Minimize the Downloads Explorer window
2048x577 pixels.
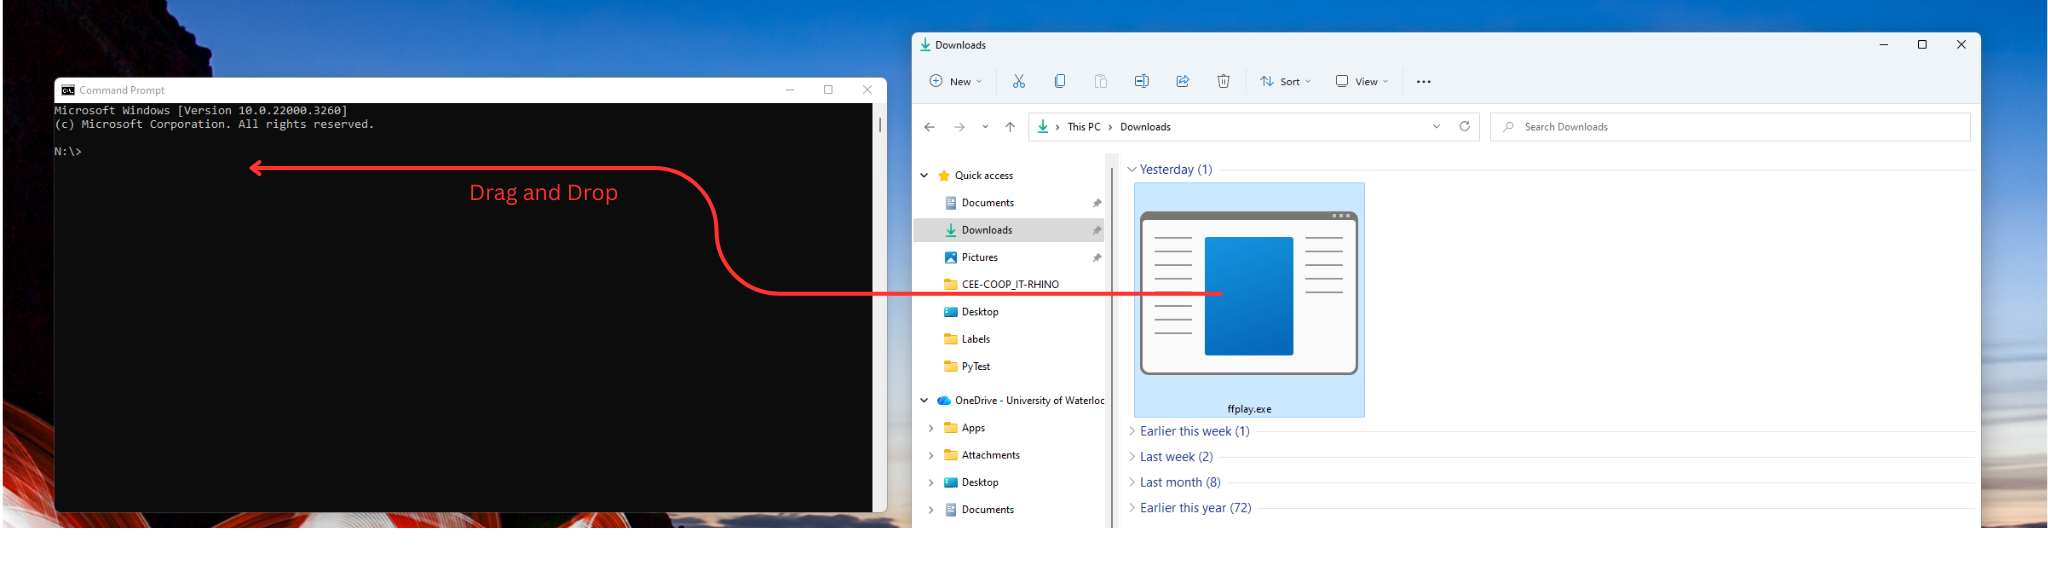(x=1883, y=45)
